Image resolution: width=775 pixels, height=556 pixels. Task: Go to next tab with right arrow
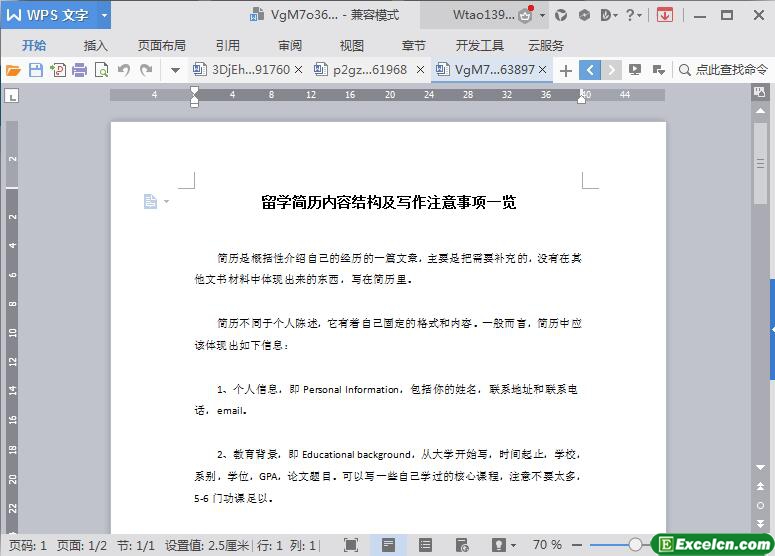[x=611, y=70]
